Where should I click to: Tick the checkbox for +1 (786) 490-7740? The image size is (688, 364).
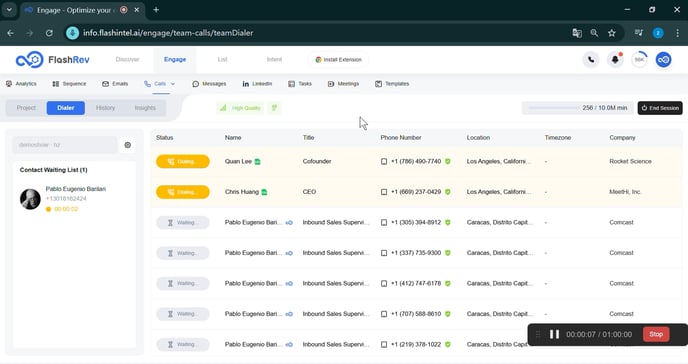(384, 161)
